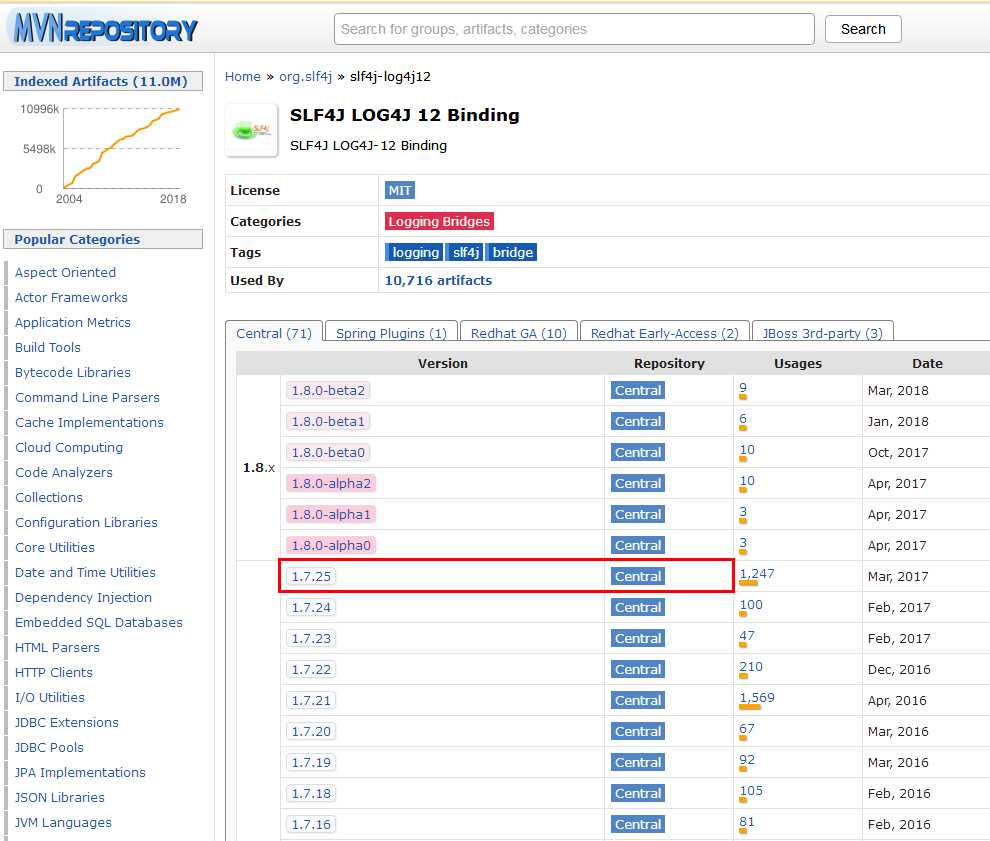Open version 1.7.19

(x=311, y=761)
